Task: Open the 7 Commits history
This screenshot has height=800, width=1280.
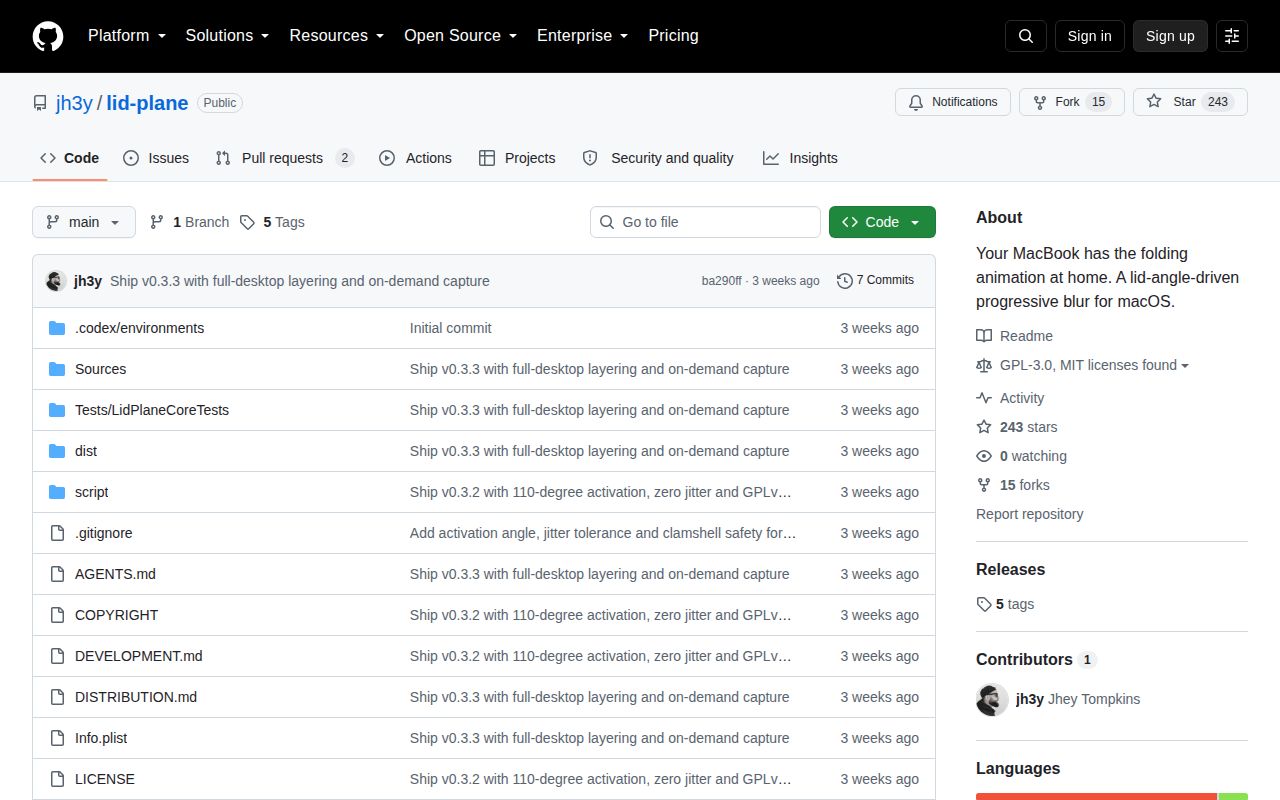Action: (875, 280)
